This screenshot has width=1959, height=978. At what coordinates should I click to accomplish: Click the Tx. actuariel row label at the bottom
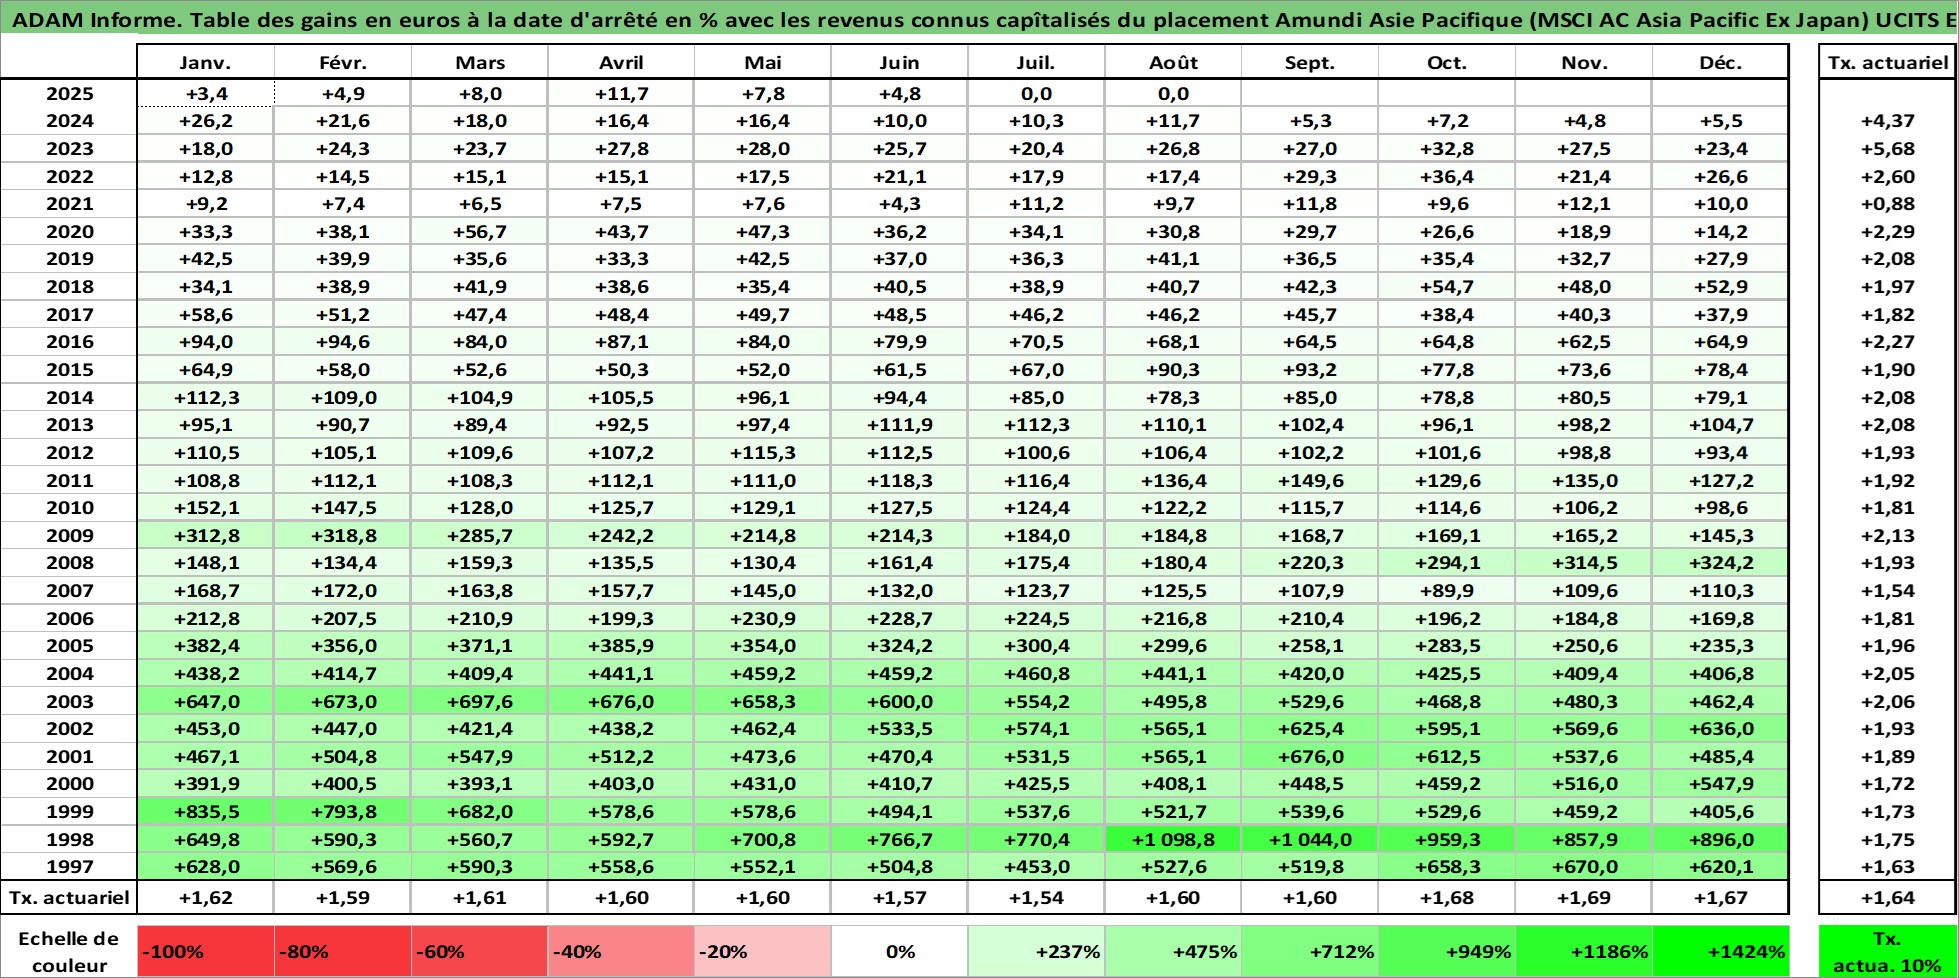point(69,897)
